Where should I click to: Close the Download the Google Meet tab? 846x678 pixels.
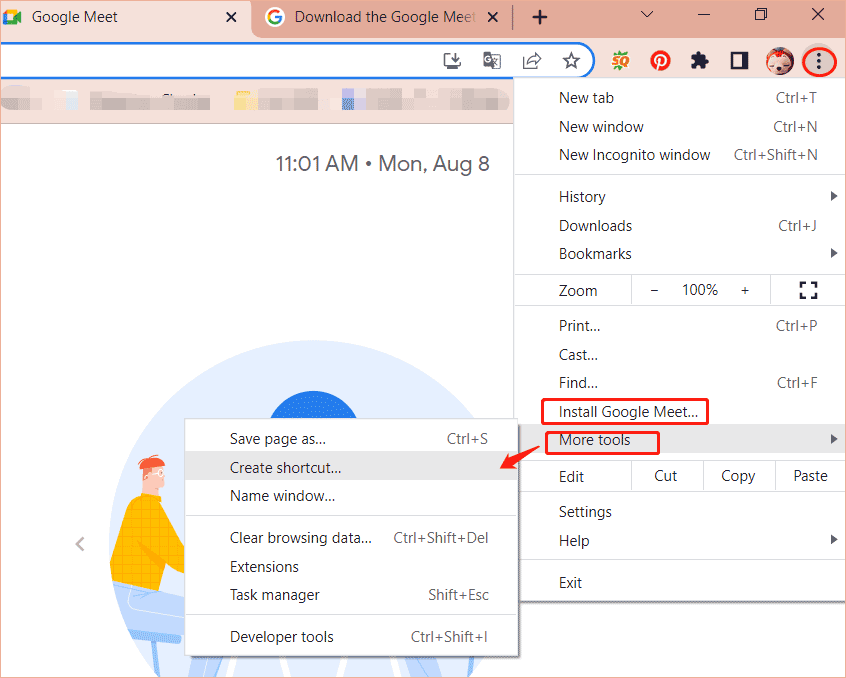click(x=492, y=17)
